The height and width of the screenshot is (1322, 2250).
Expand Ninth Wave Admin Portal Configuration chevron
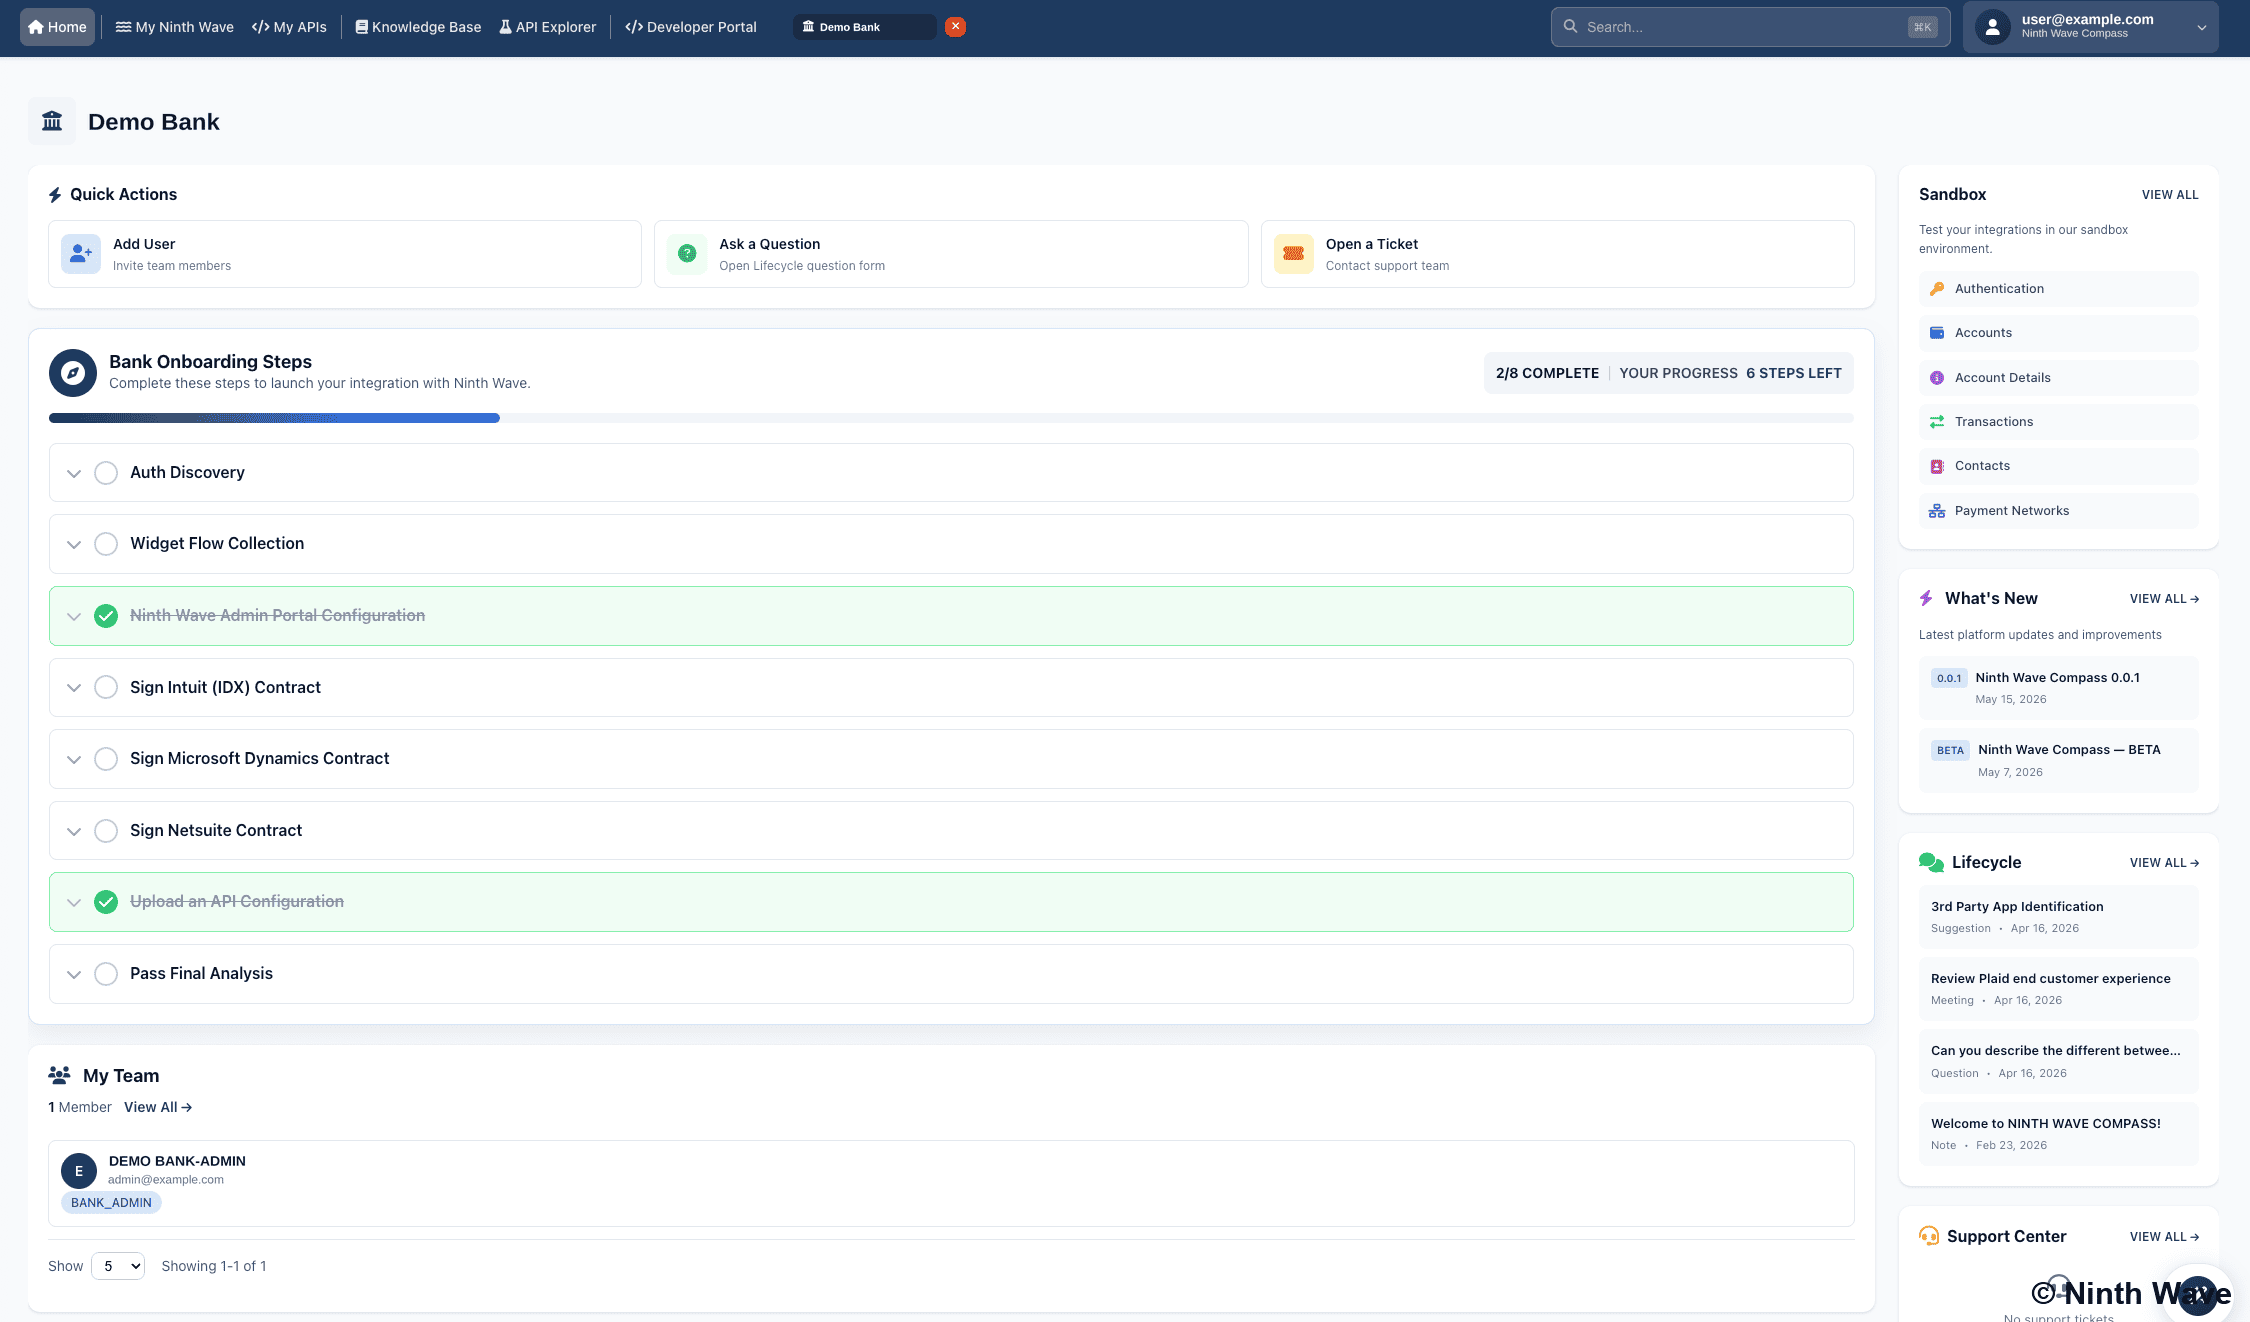[74, 616]
